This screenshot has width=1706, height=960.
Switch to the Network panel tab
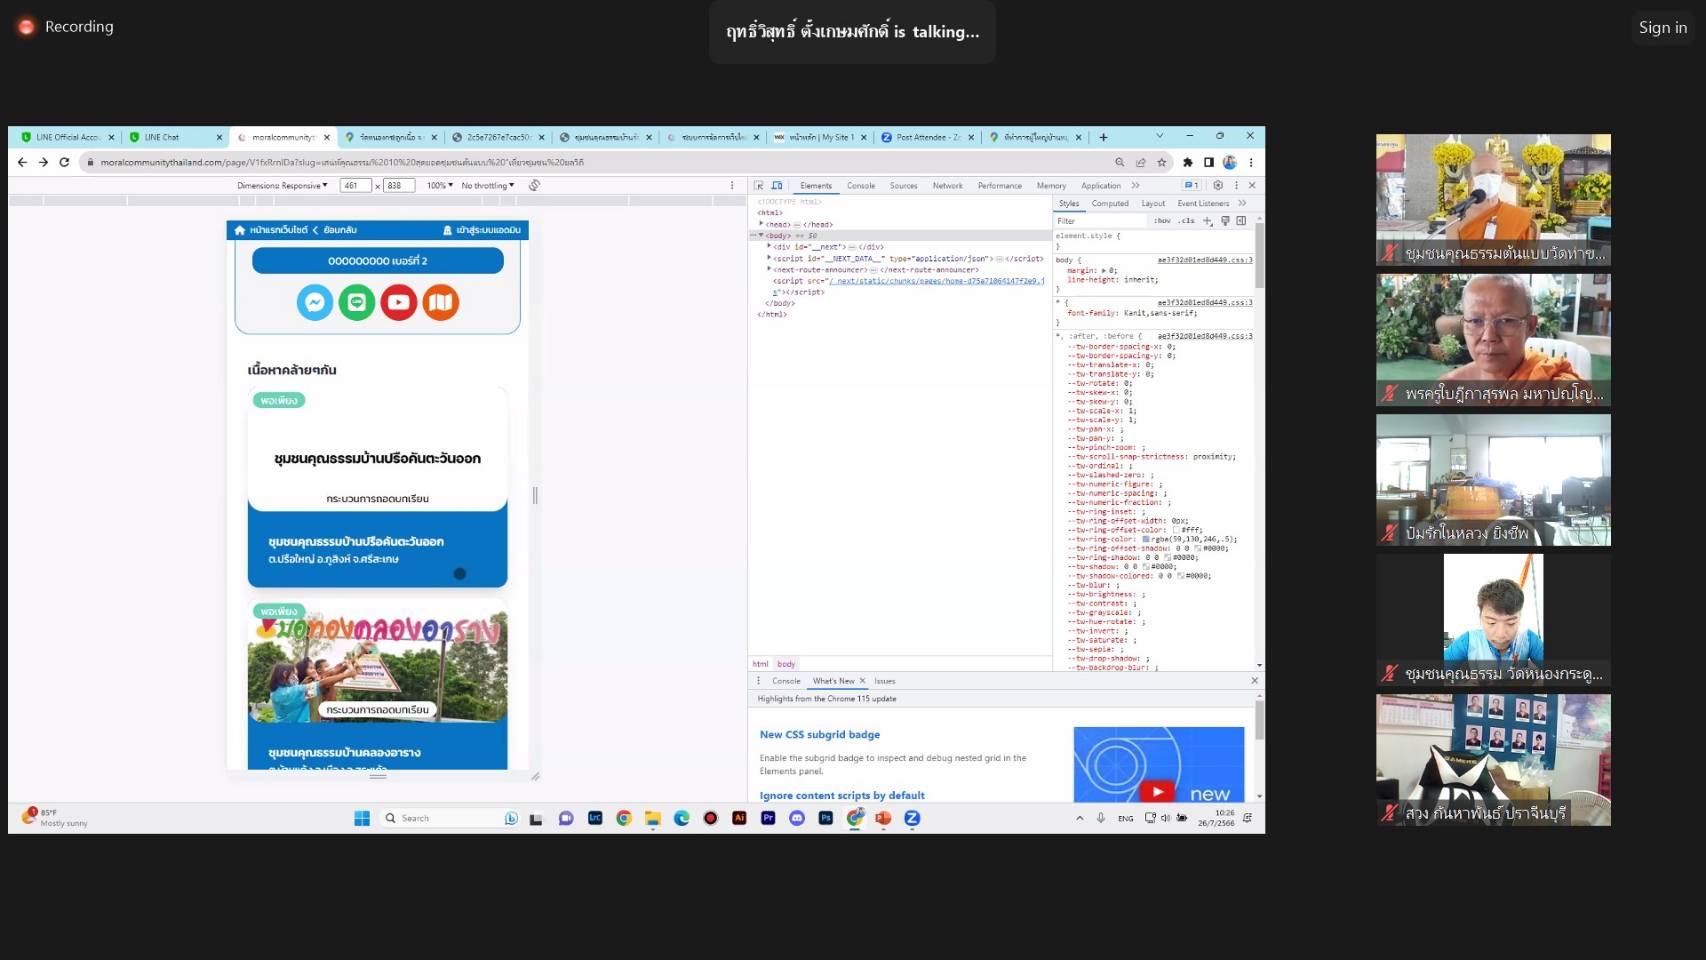[x=947, y=186]
